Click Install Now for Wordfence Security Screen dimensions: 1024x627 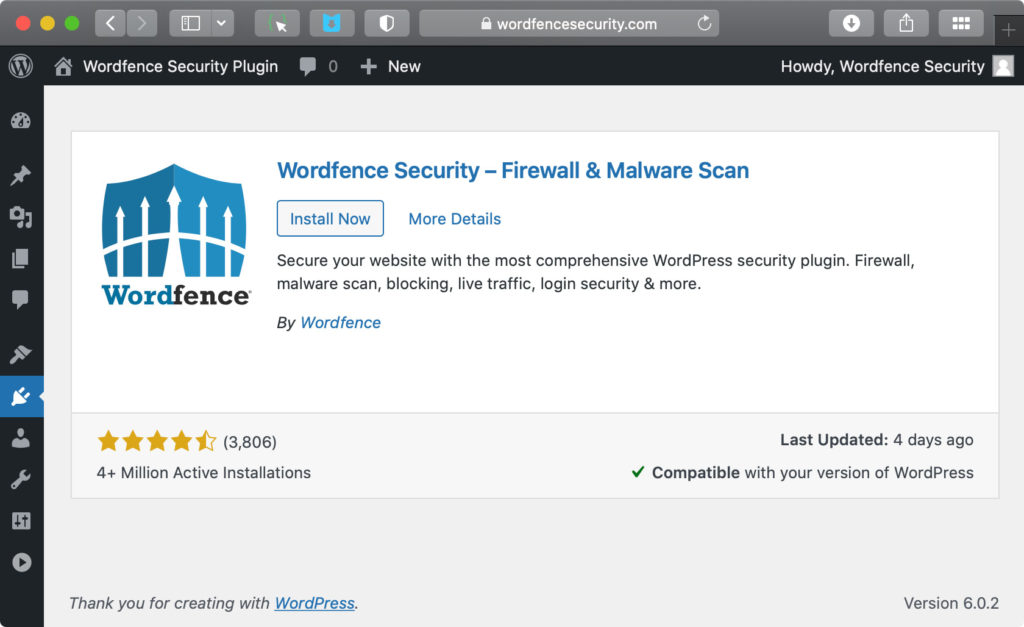click(x=330, y=218)
